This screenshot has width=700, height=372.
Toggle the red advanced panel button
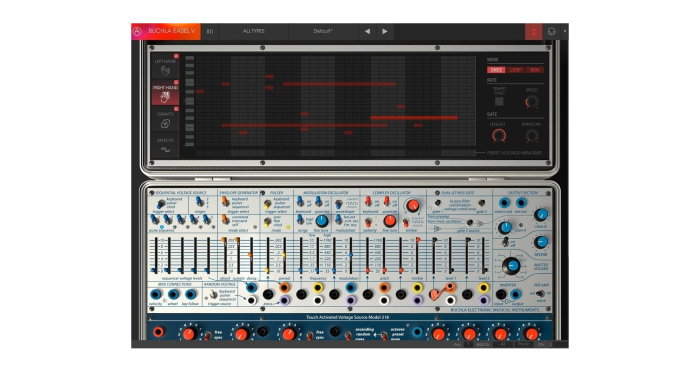coord(533,31)
